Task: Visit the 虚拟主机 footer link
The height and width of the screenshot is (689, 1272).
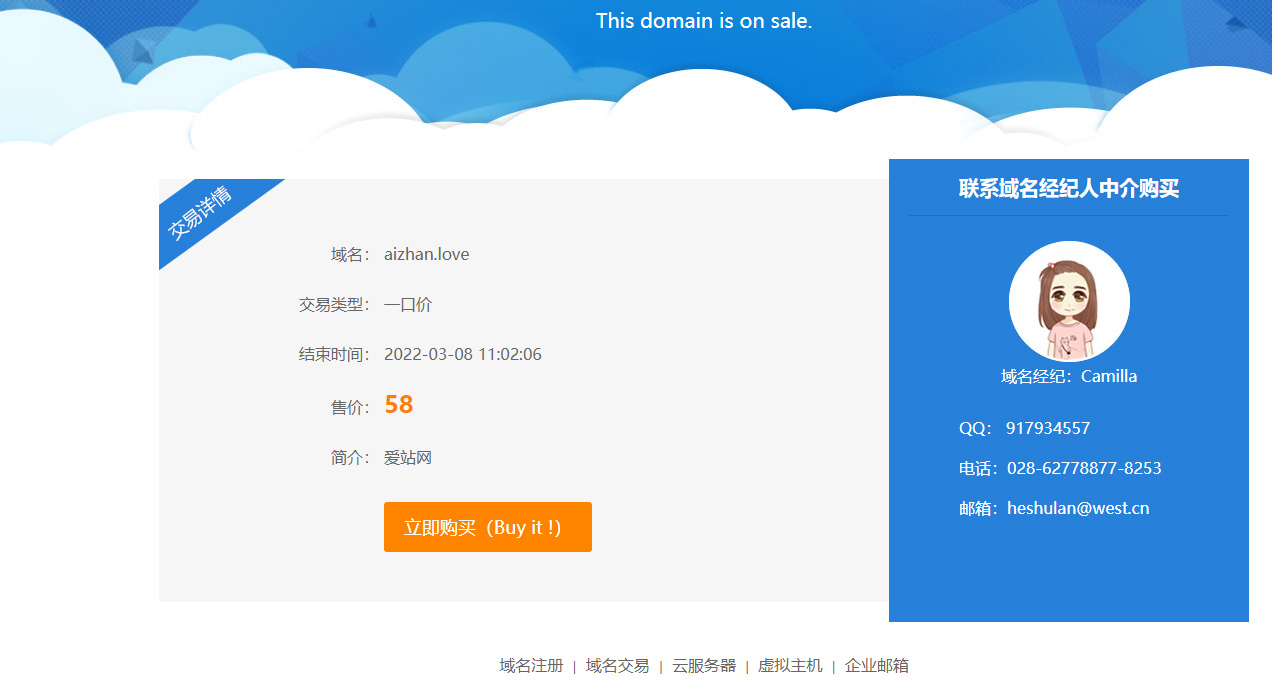Action: (789, 666)
